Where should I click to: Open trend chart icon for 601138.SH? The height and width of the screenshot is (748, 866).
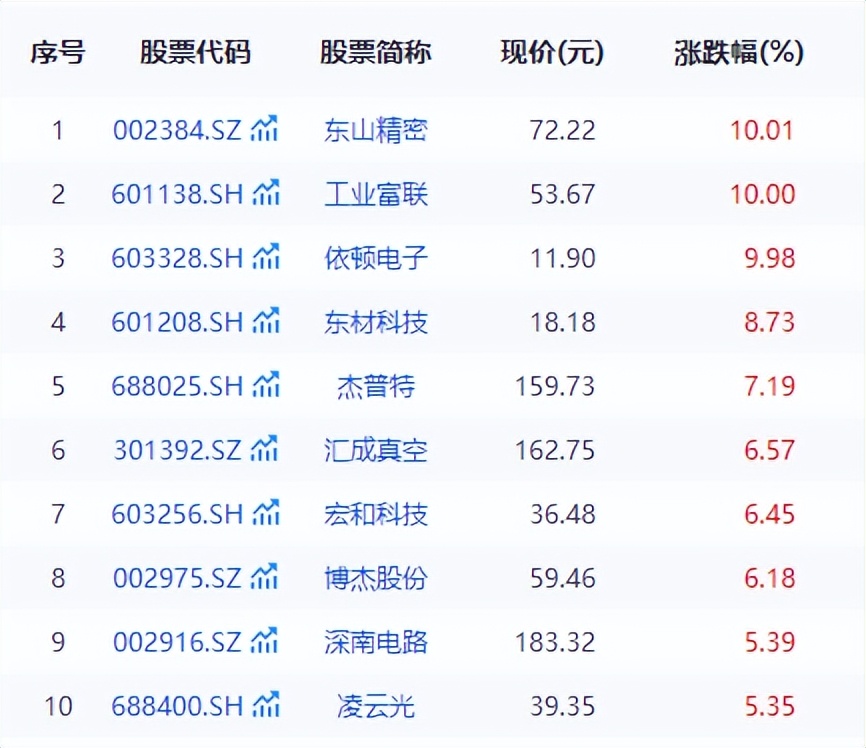[x=265, y=193]
